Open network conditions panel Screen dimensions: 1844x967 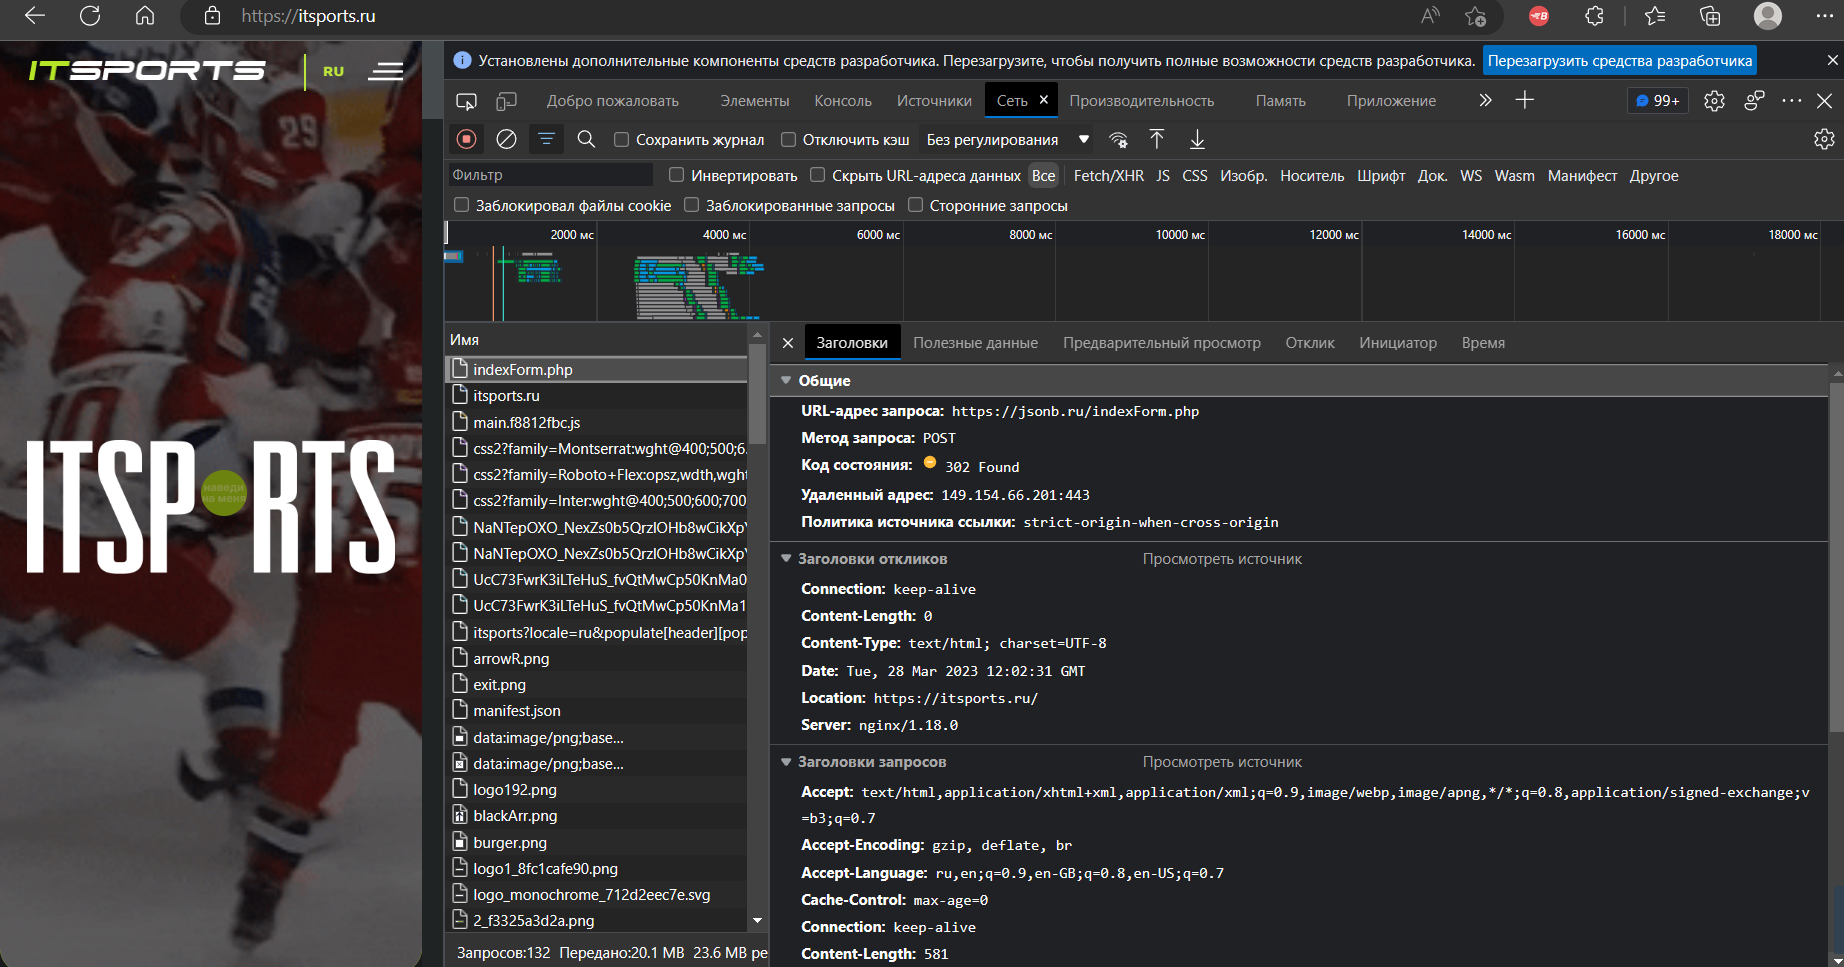1118,139
